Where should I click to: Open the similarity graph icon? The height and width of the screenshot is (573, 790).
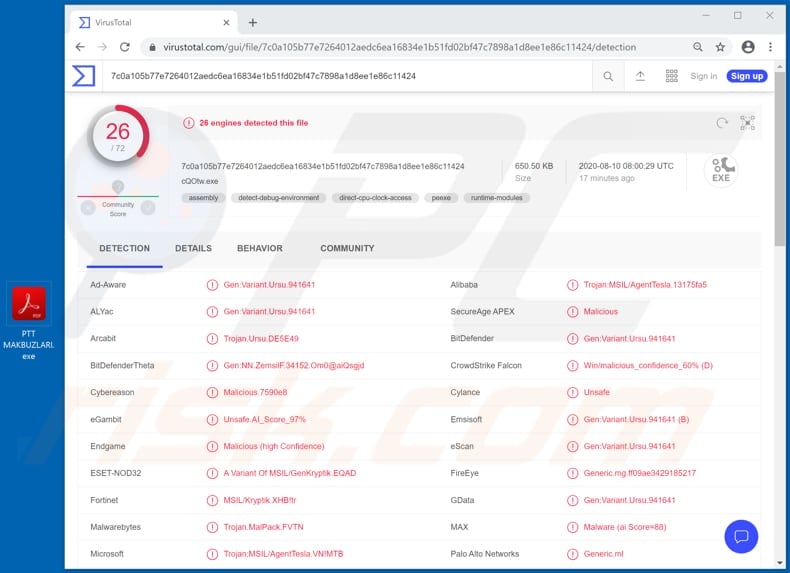(748, 123)
